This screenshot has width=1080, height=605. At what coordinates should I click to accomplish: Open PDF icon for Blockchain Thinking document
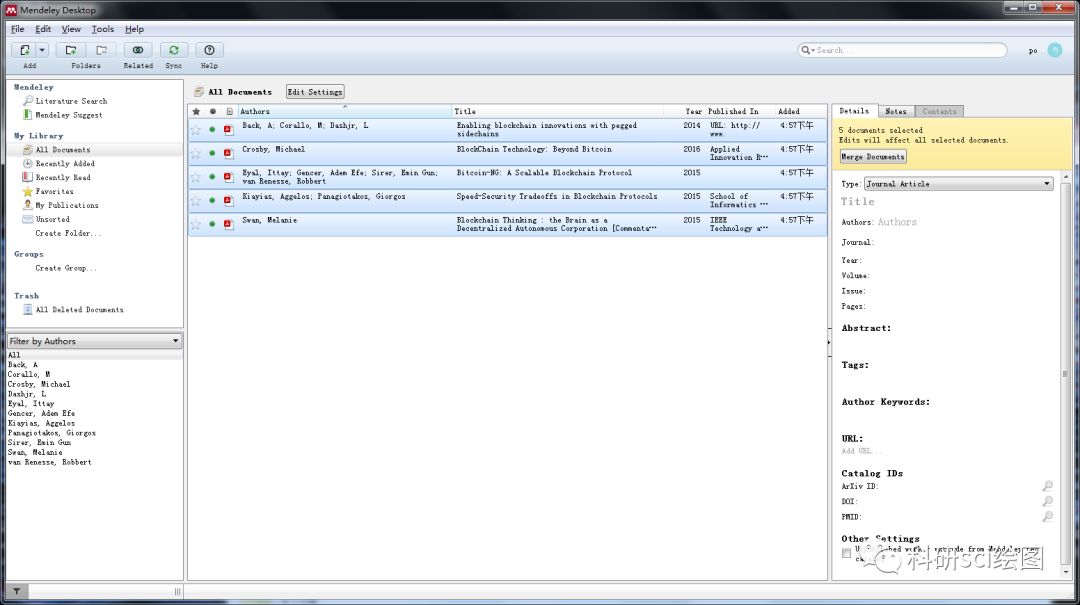click(229, 224)
